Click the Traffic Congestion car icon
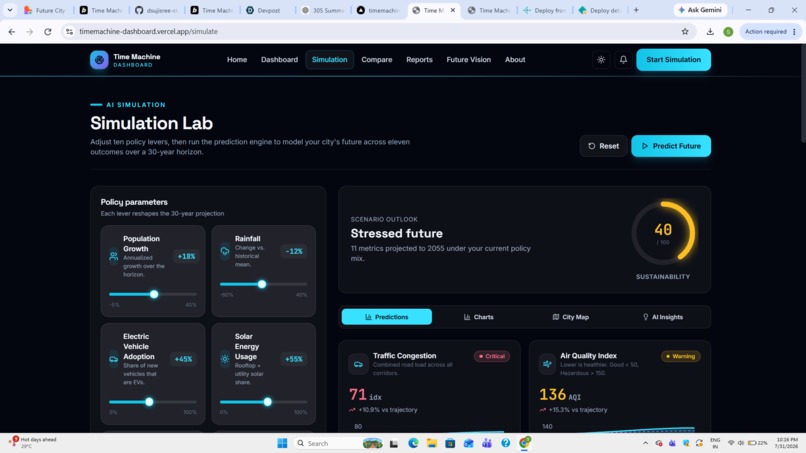Image resolution: width=806 pixels, height=453 pixels. (358, 364)
